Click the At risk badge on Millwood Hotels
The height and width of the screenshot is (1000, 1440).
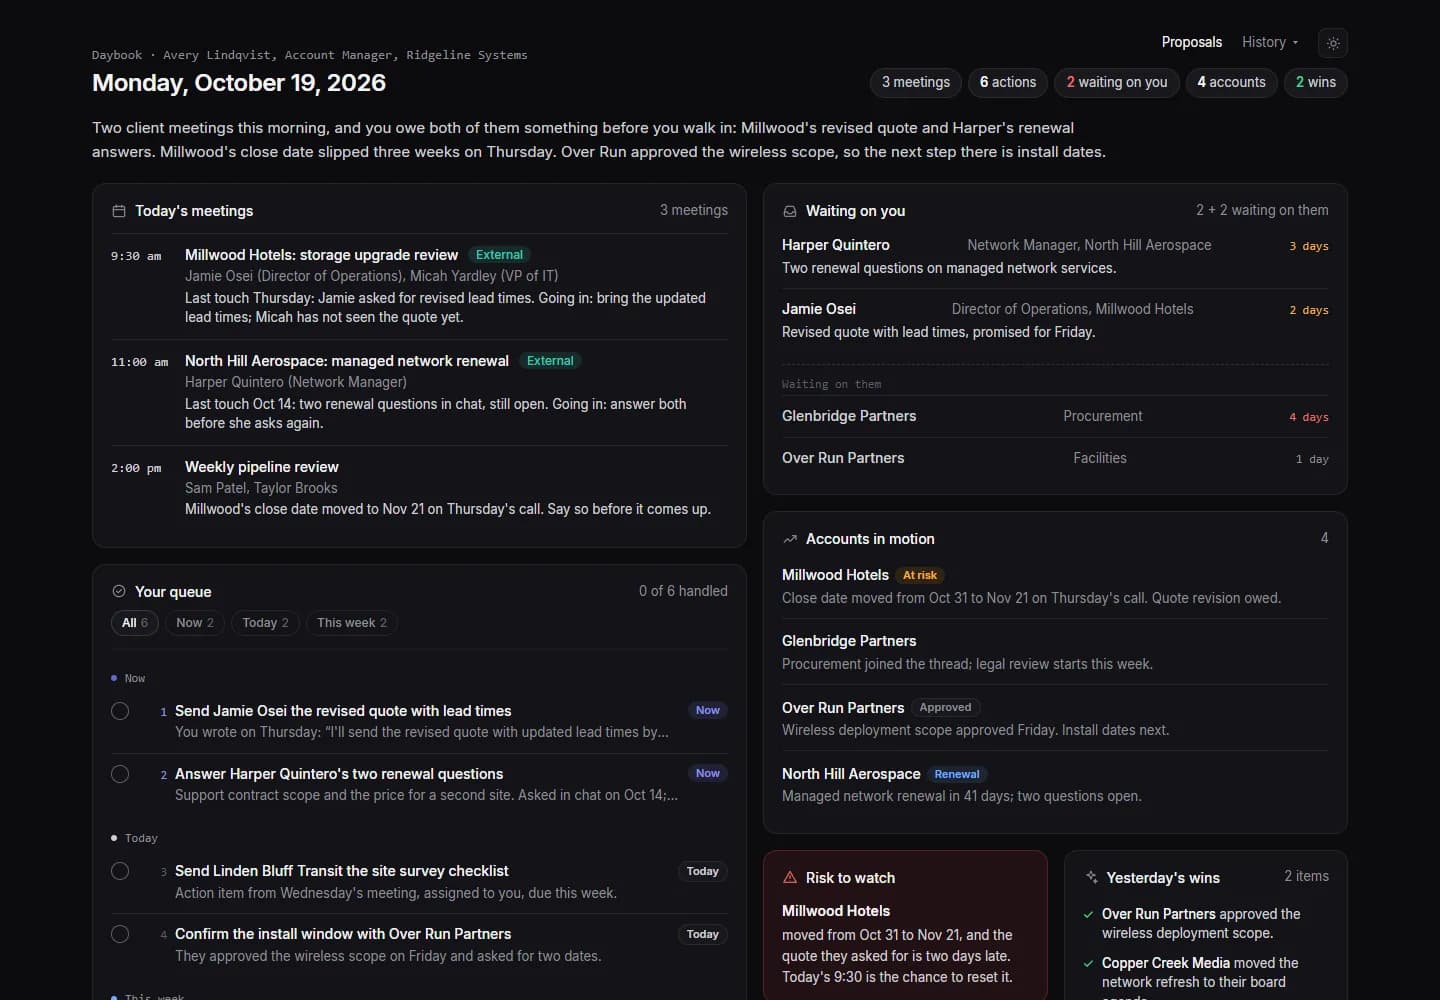(920, 575)
